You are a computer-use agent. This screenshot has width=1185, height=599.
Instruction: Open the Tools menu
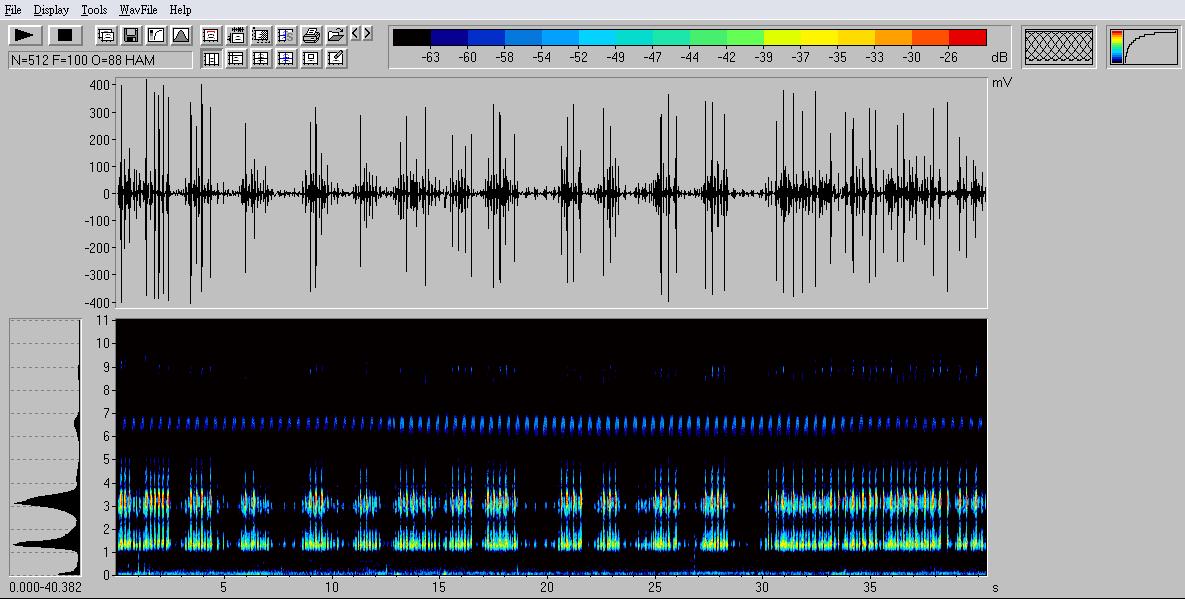click(94, 10)
